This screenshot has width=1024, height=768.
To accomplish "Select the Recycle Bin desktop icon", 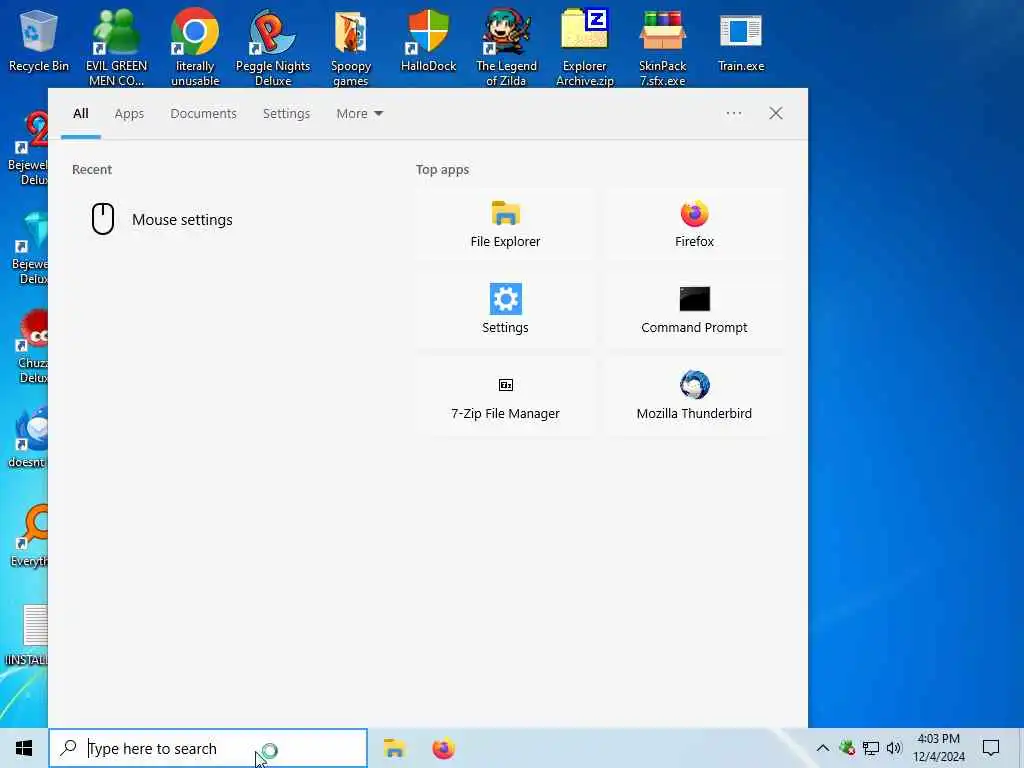I will [x=39, y=40].
